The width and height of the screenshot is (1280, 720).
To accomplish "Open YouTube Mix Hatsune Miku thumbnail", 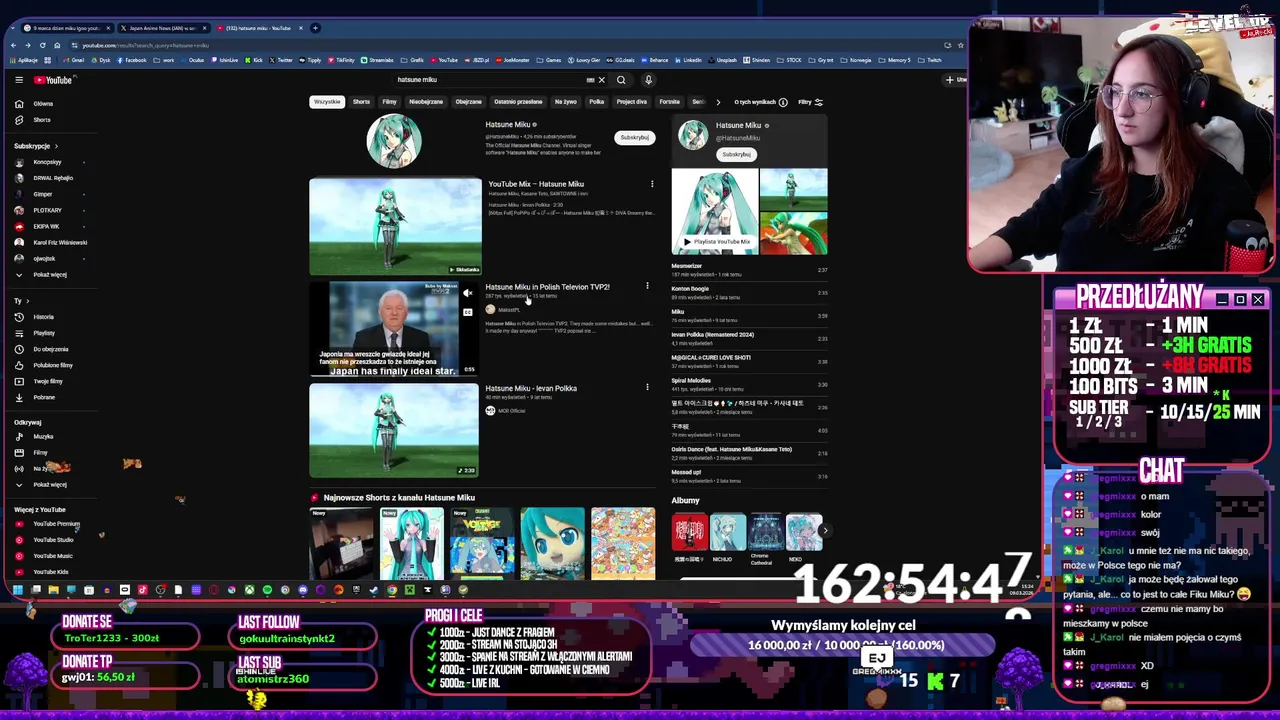I will pos(396,227).
